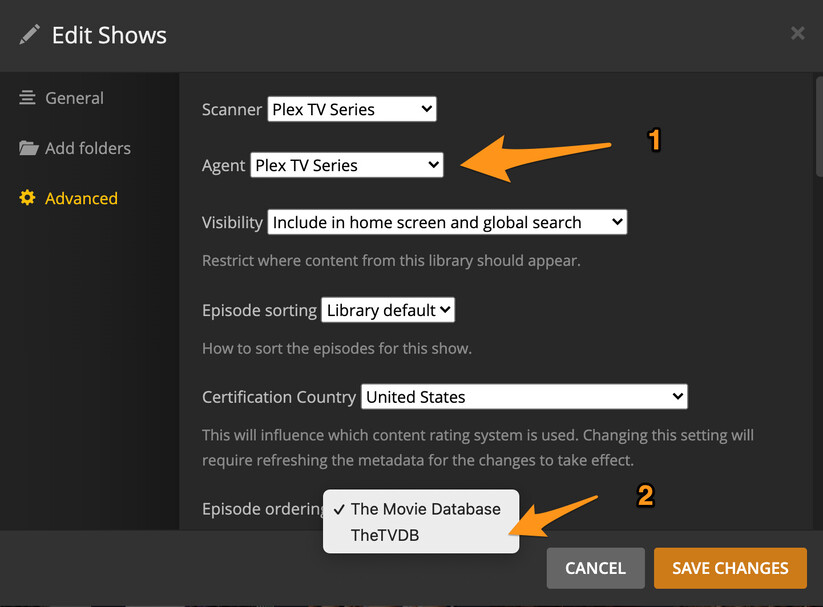Open Episode sorting dropdown
Viewport: 823px width, 607px height.
(x=388, y=310)
